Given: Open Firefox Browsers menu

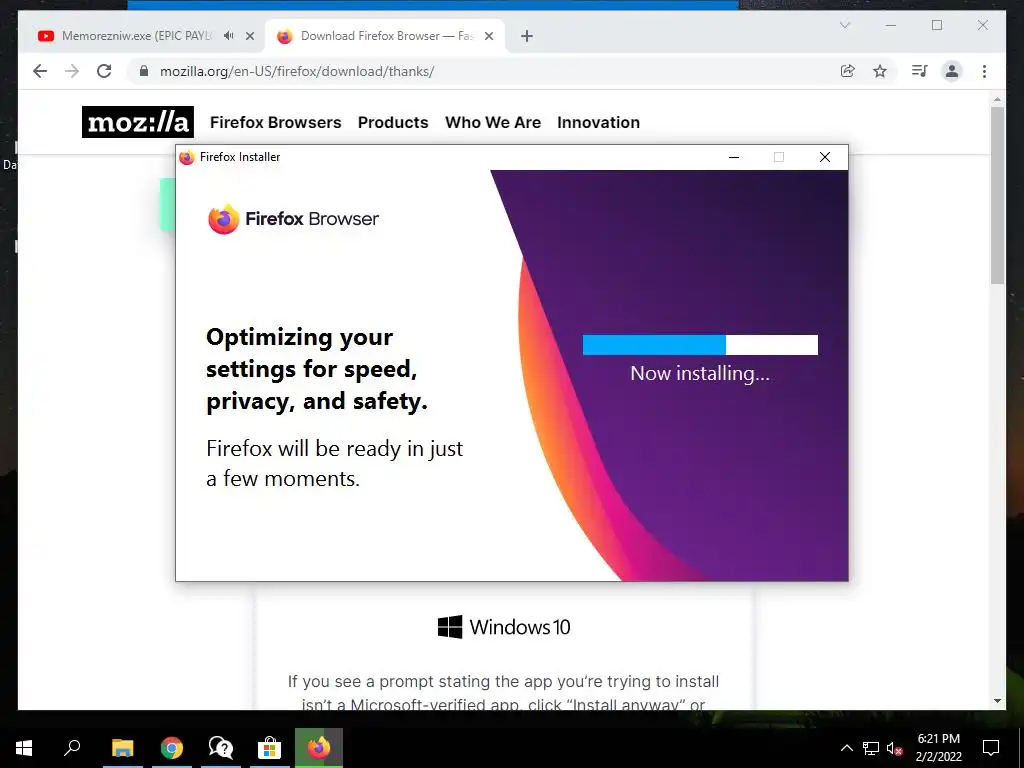Looking at the screenshot, I should (276, 122).
